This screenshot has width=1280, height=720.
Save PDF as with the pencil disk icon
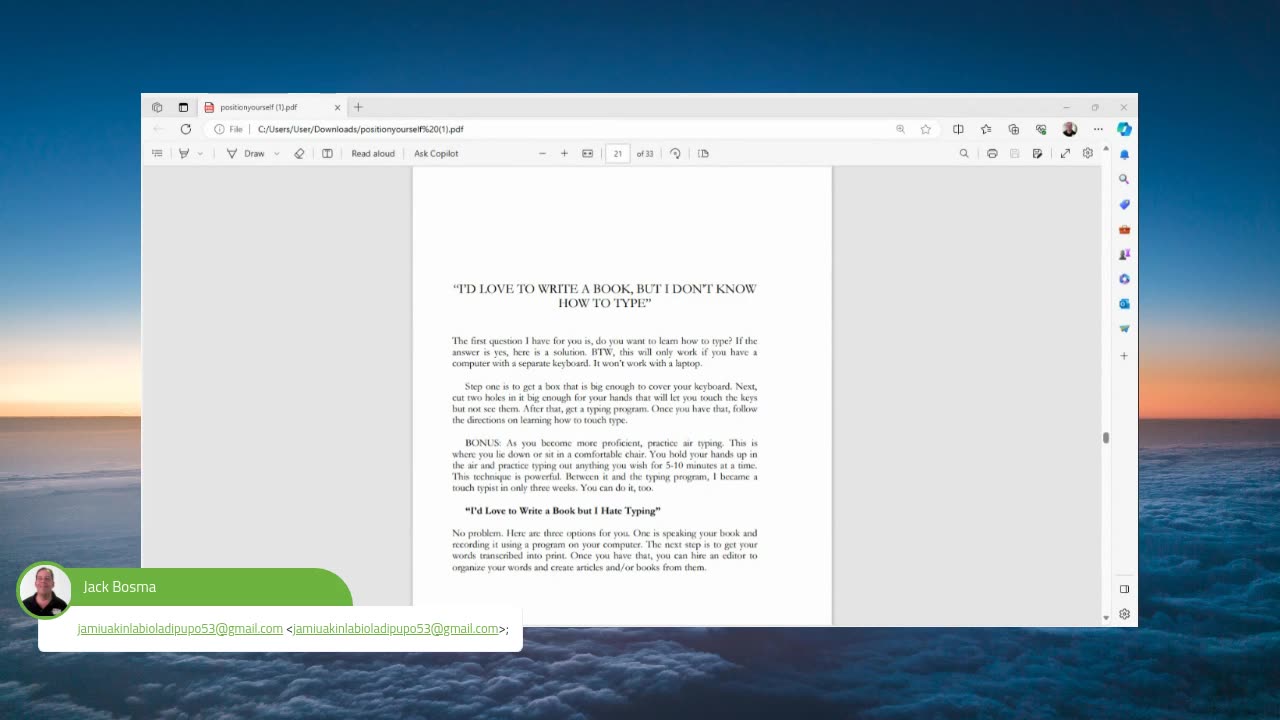[x=1037, y=153]
